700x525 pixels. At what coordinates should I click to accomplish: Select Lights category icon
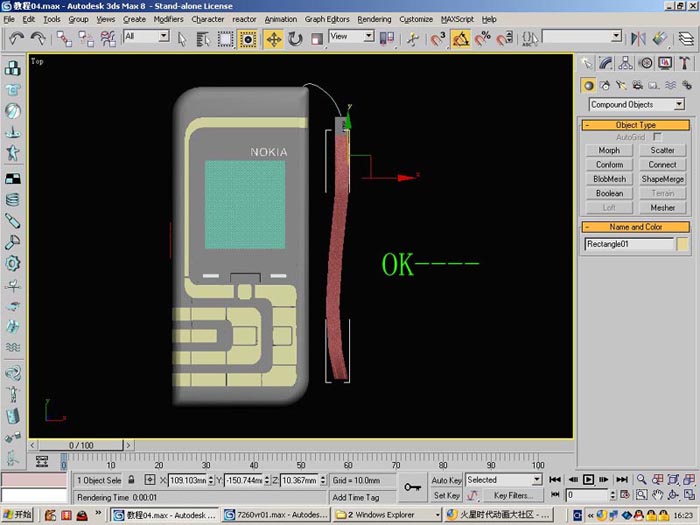tap(621, 85)
